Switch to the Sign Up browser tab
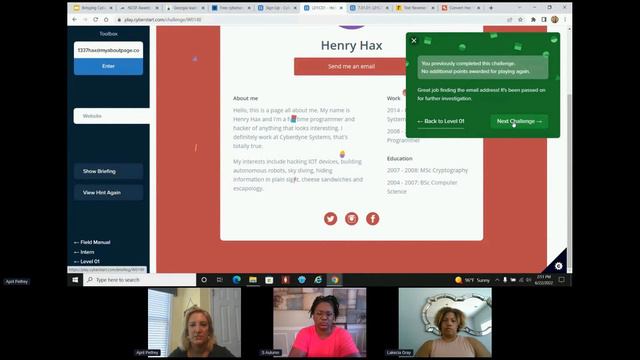Image resolution: width=640 pixels, height=360 pixels. (x=277, y=8)
